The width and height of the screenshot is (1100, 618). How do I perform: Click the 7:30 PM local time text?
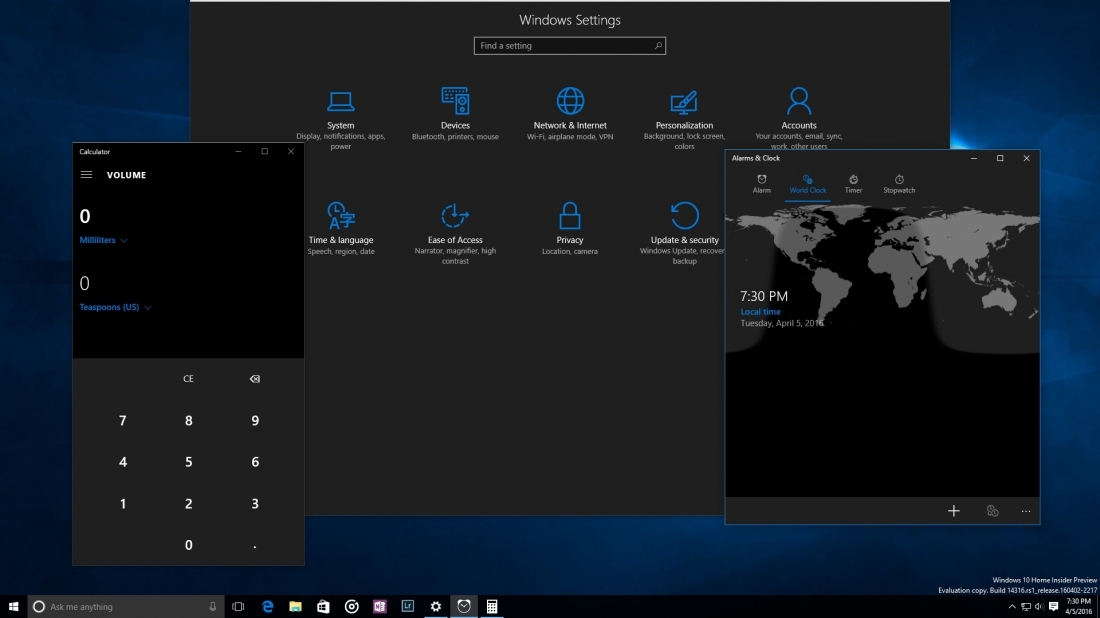[764, 296]
